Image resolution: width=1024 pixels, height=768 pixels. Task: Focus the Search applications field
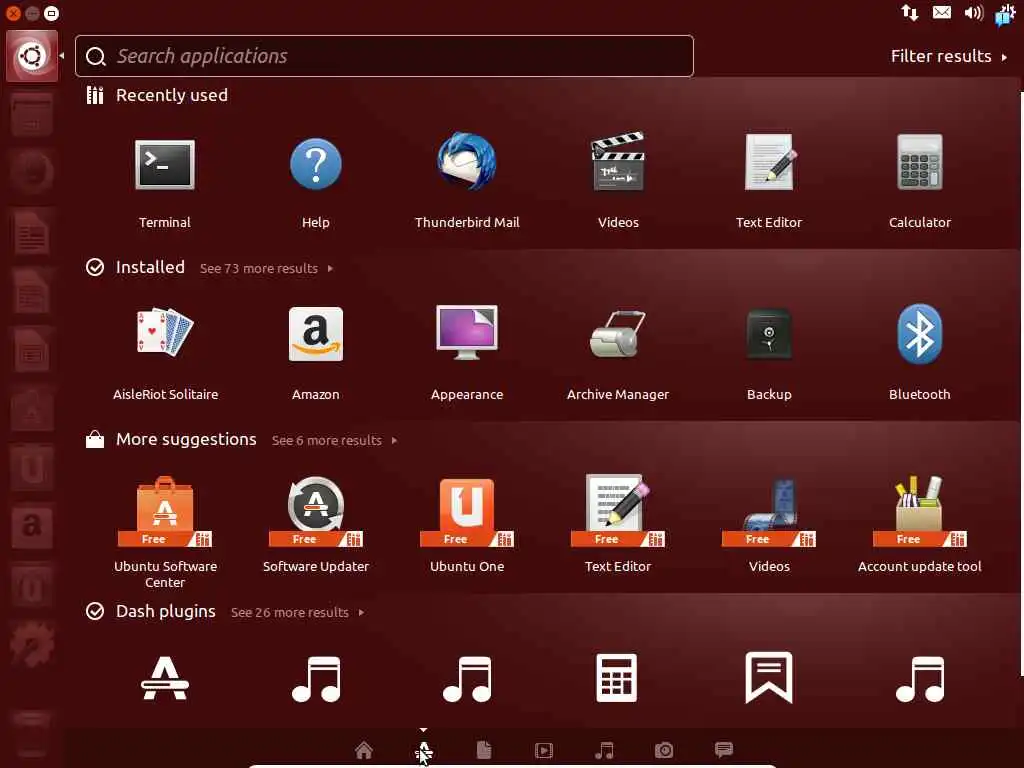click(x=384, y=56)
